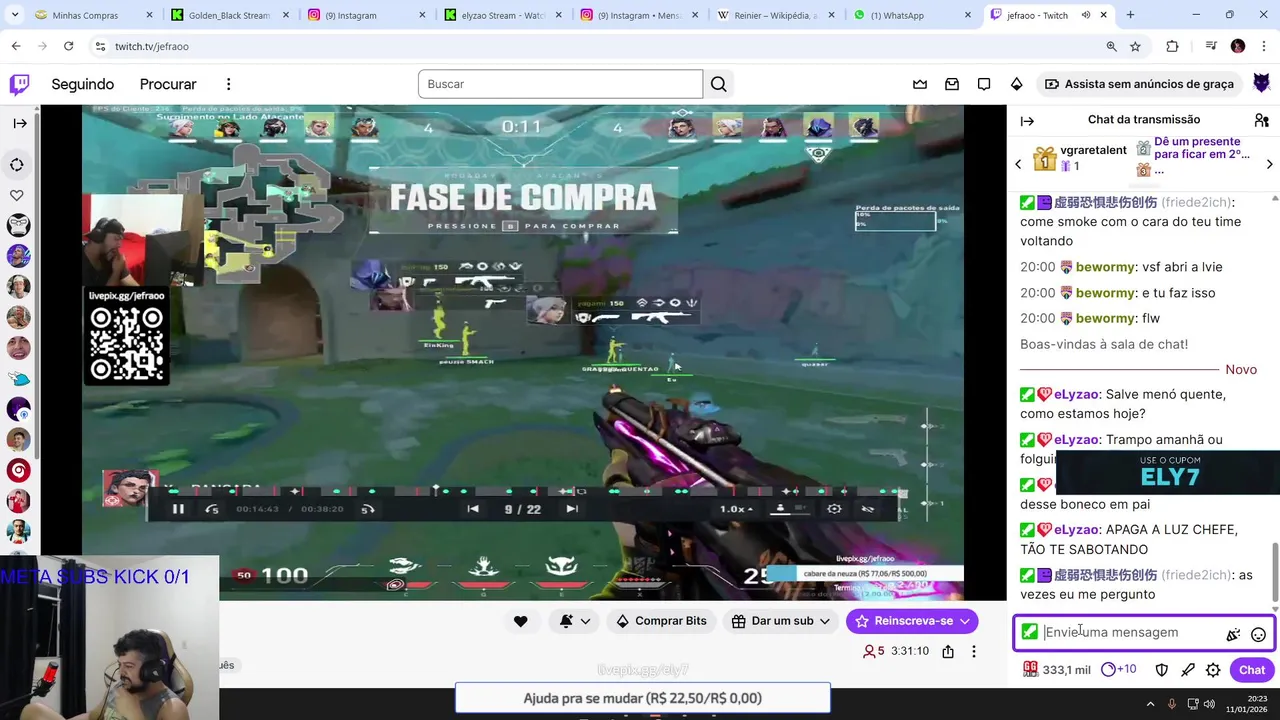
Task: Open the chat shield moderation icon
Action: [1161, 670]
